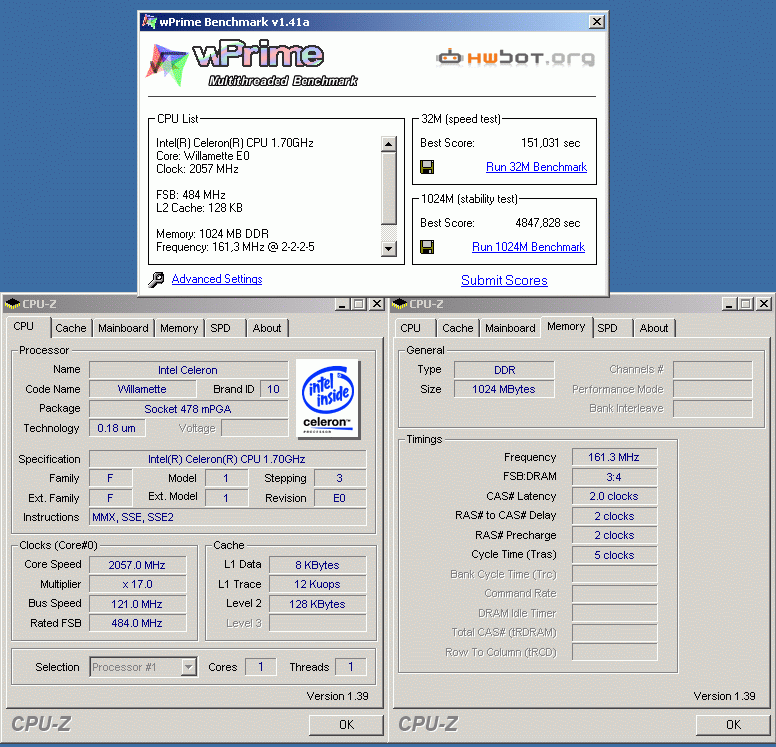Click the Name field showing Intel Celeron
This screenshot has width=776, height=747.
tap(188, 370)
